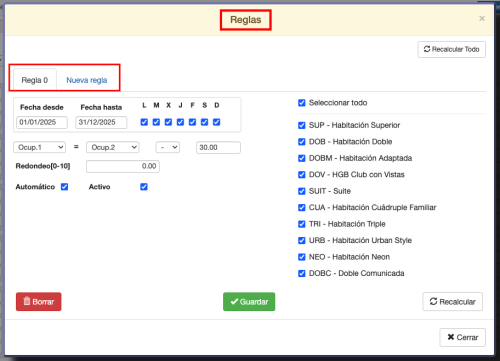Uncheck the L (Monday) checkbox

tap(144, 122)
